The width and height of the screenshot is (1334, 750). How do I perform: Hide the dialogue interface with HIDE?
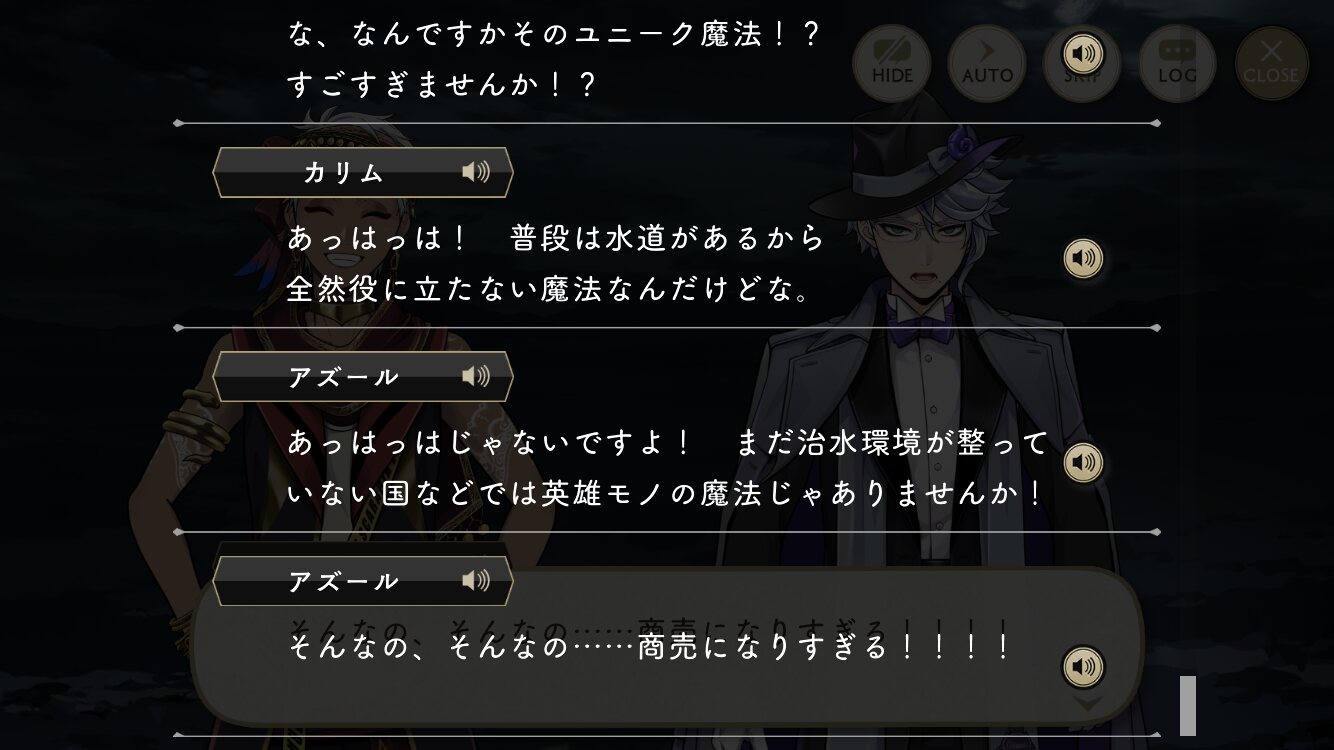click(x=891, y=64)
